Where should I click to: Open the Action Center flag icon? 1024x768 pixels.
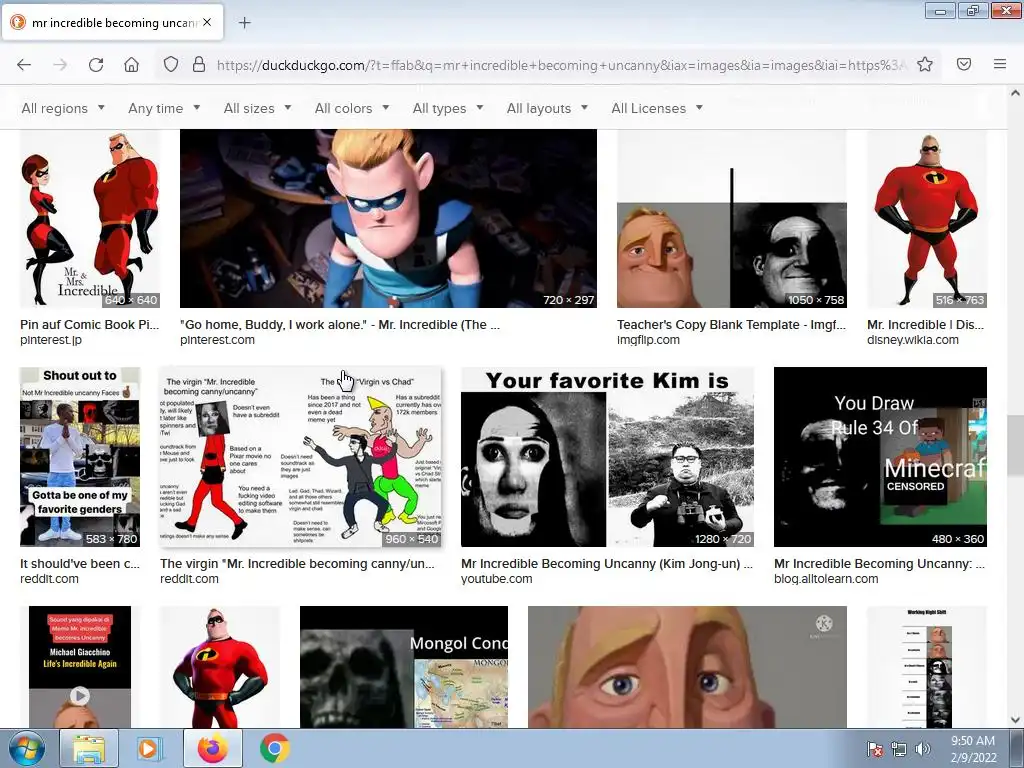point(874,749)
